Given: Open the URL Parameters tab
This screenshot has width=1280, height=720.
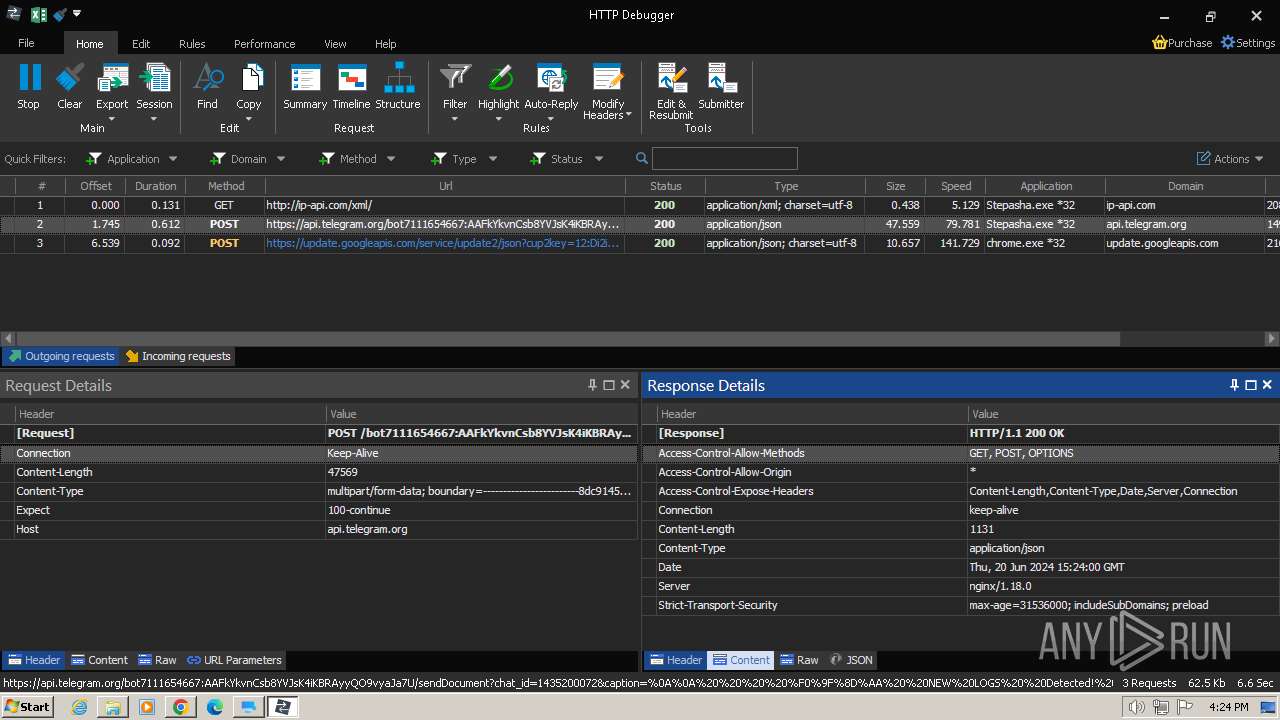Looking at the screenshot, I should tap(234, 660).
